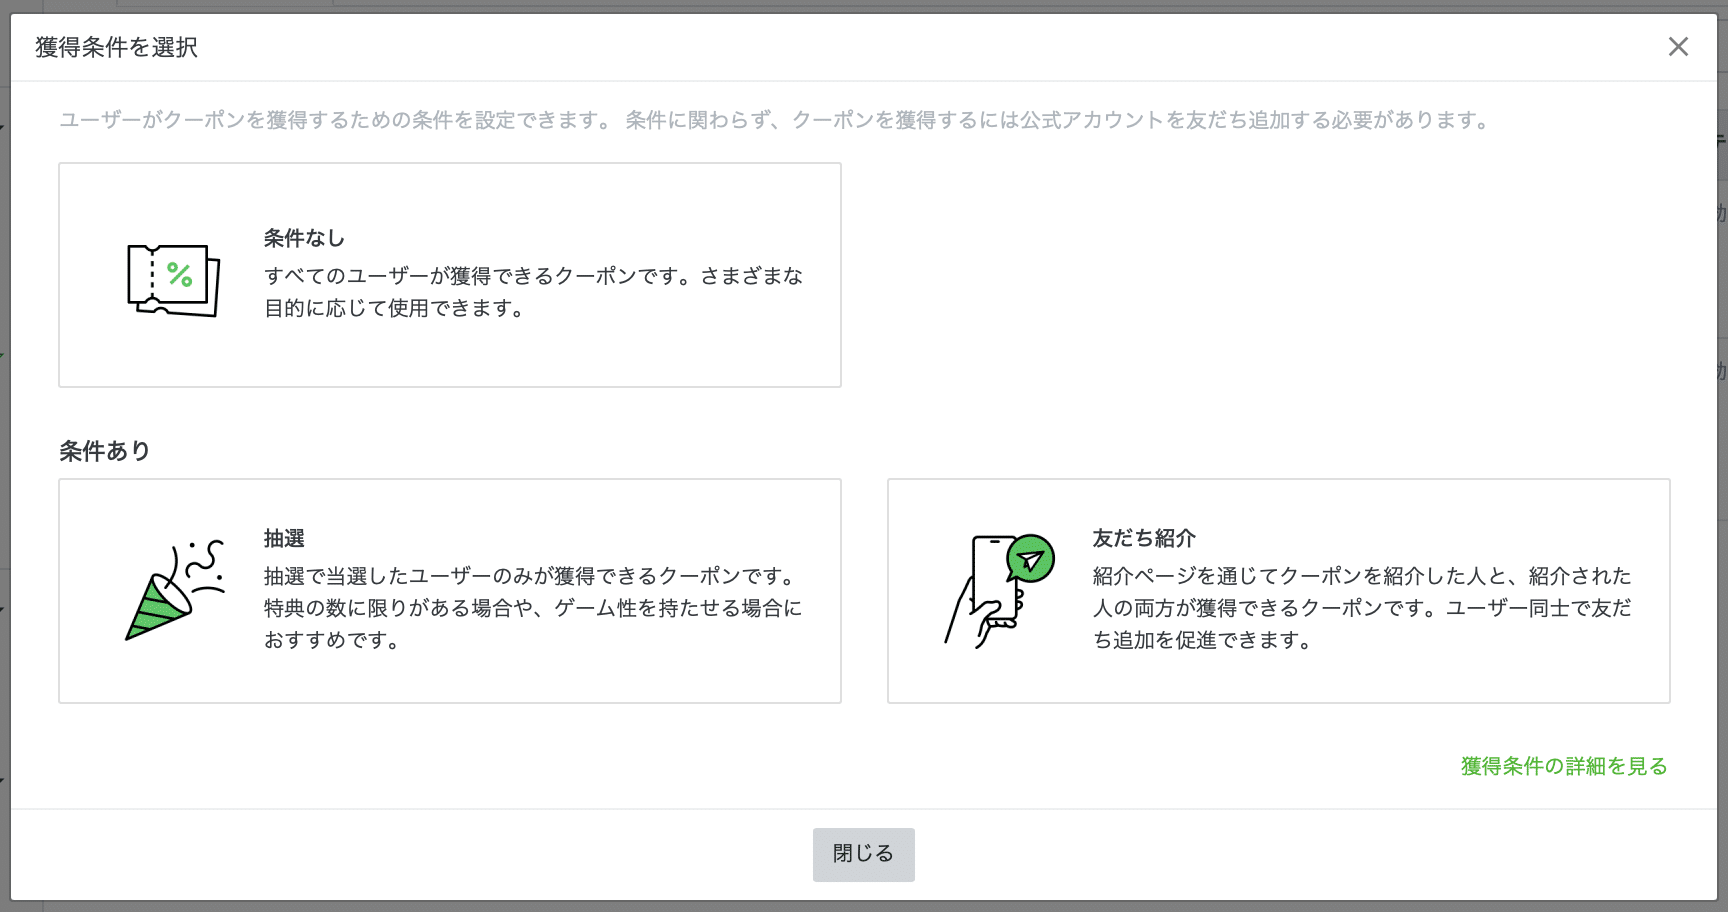The image size is (1728, 912).
Task: Click the 獲得条件を選択 dialog title
Action: (x=117, y=47)
